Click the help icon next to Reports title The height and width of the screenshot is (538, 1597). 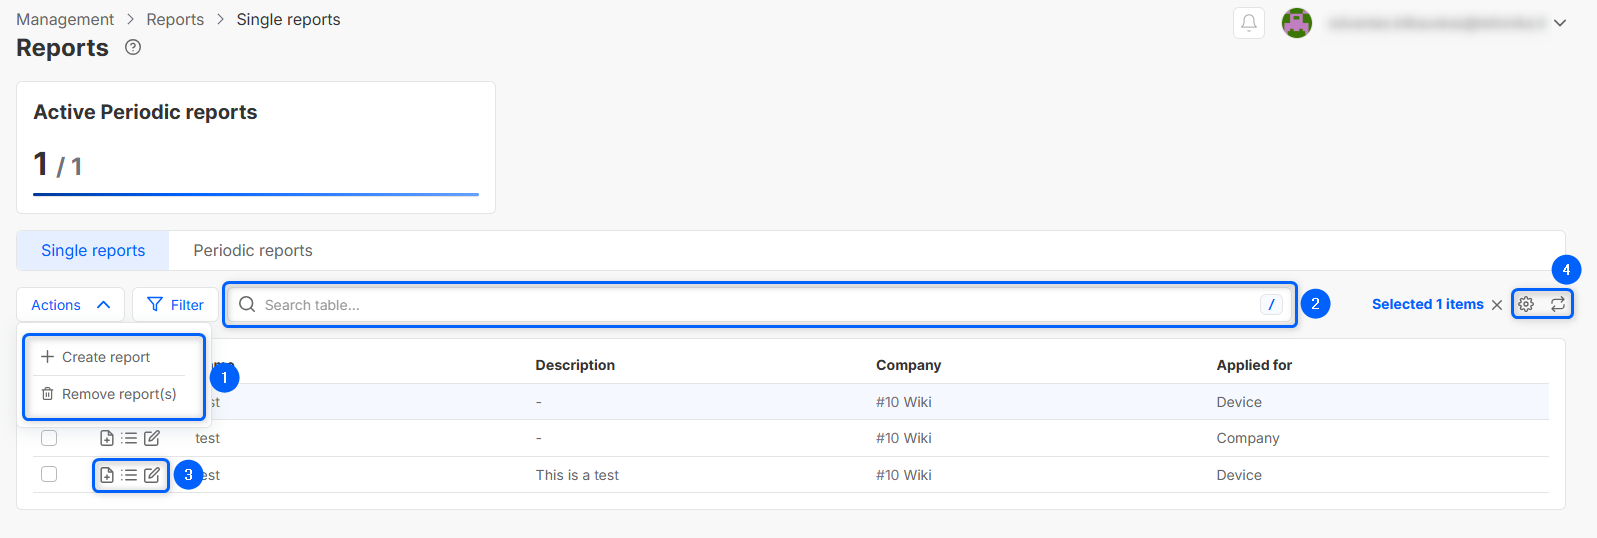click(x=133, y=47)
